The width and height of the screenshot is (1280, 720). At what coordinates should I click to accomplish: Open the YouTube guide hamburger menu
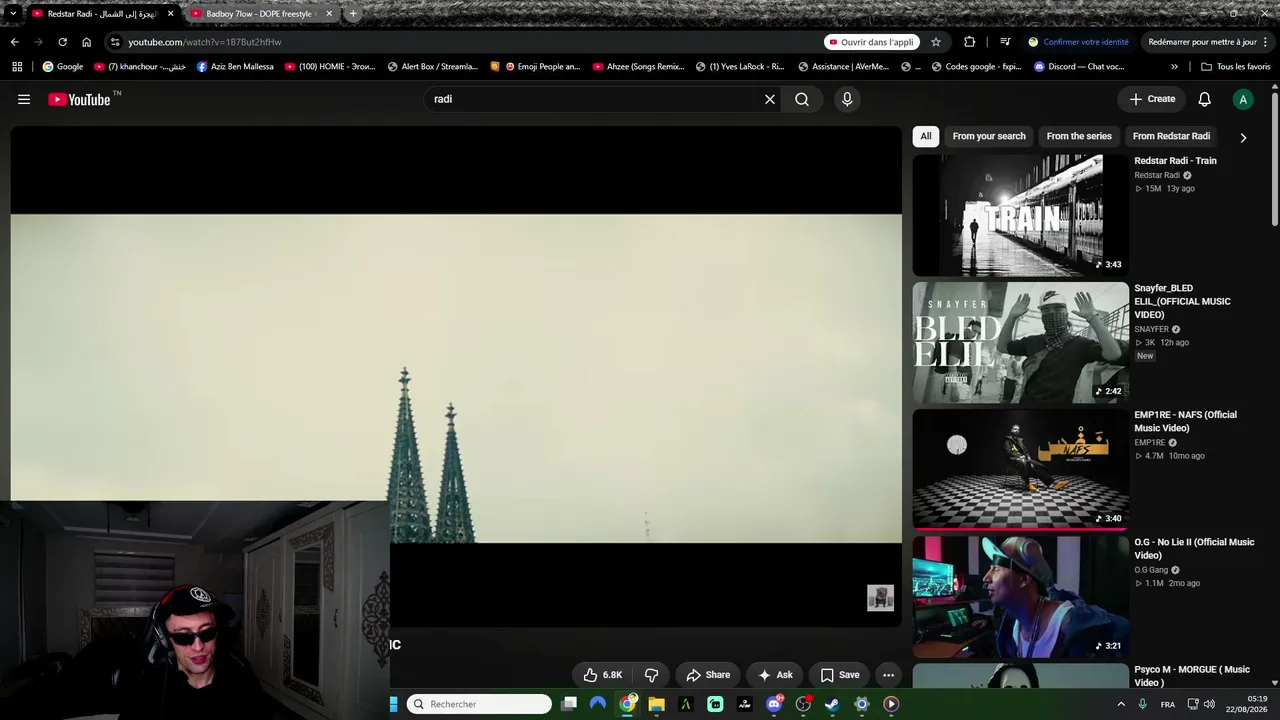[24, 99]
